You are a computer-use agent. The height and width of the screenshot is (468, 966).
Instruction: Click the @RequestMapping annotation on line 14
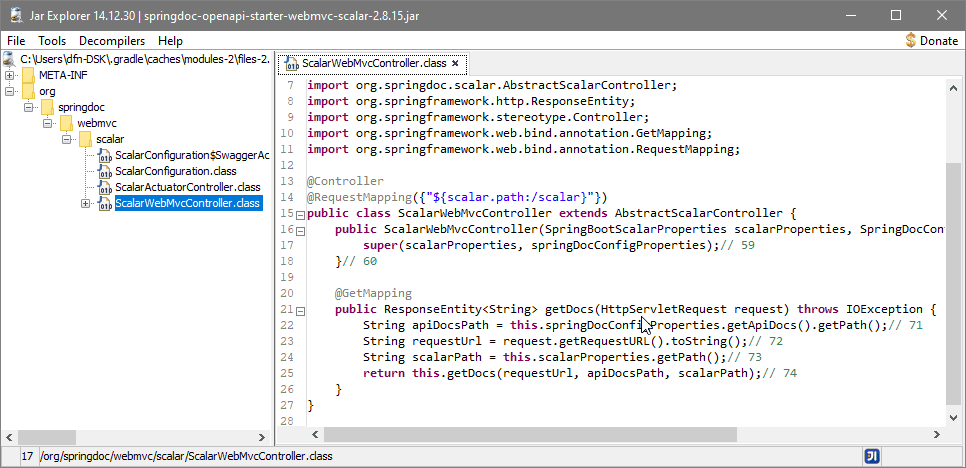coord(457,197)
